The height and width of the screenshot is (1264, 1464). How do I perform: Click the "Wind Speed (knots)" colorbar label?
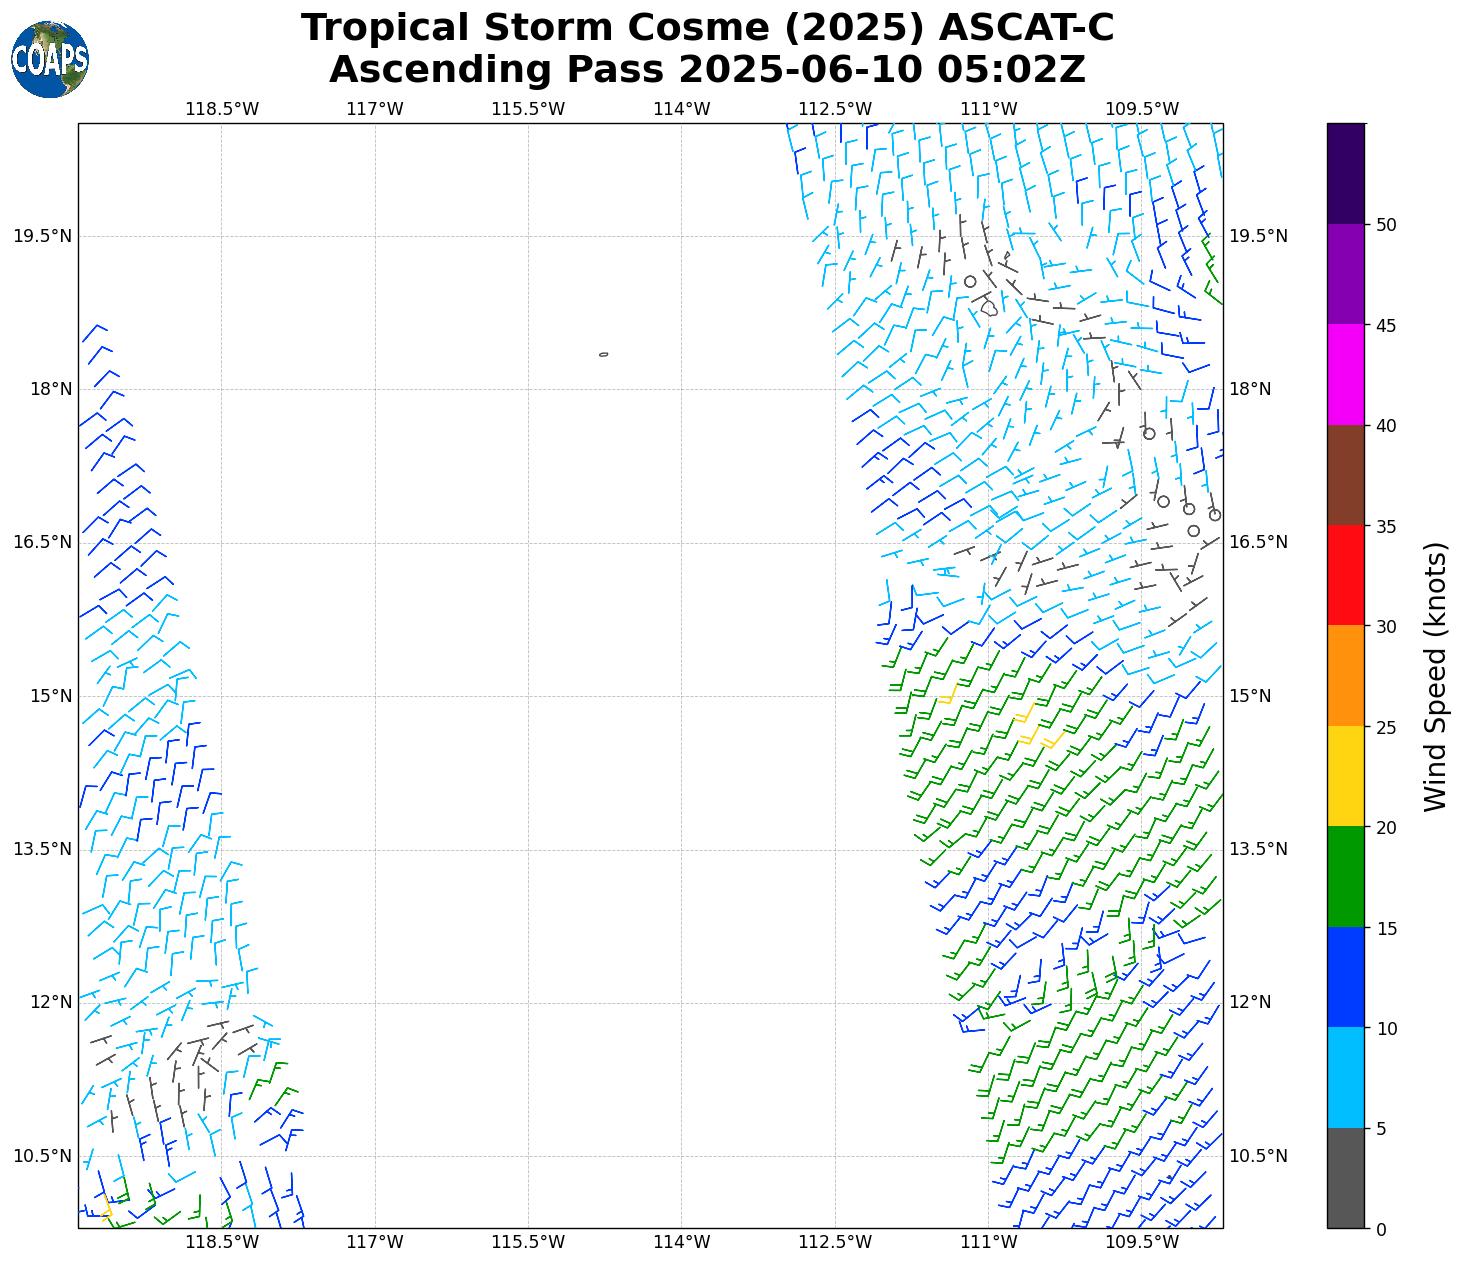[x=1435, y=676]
